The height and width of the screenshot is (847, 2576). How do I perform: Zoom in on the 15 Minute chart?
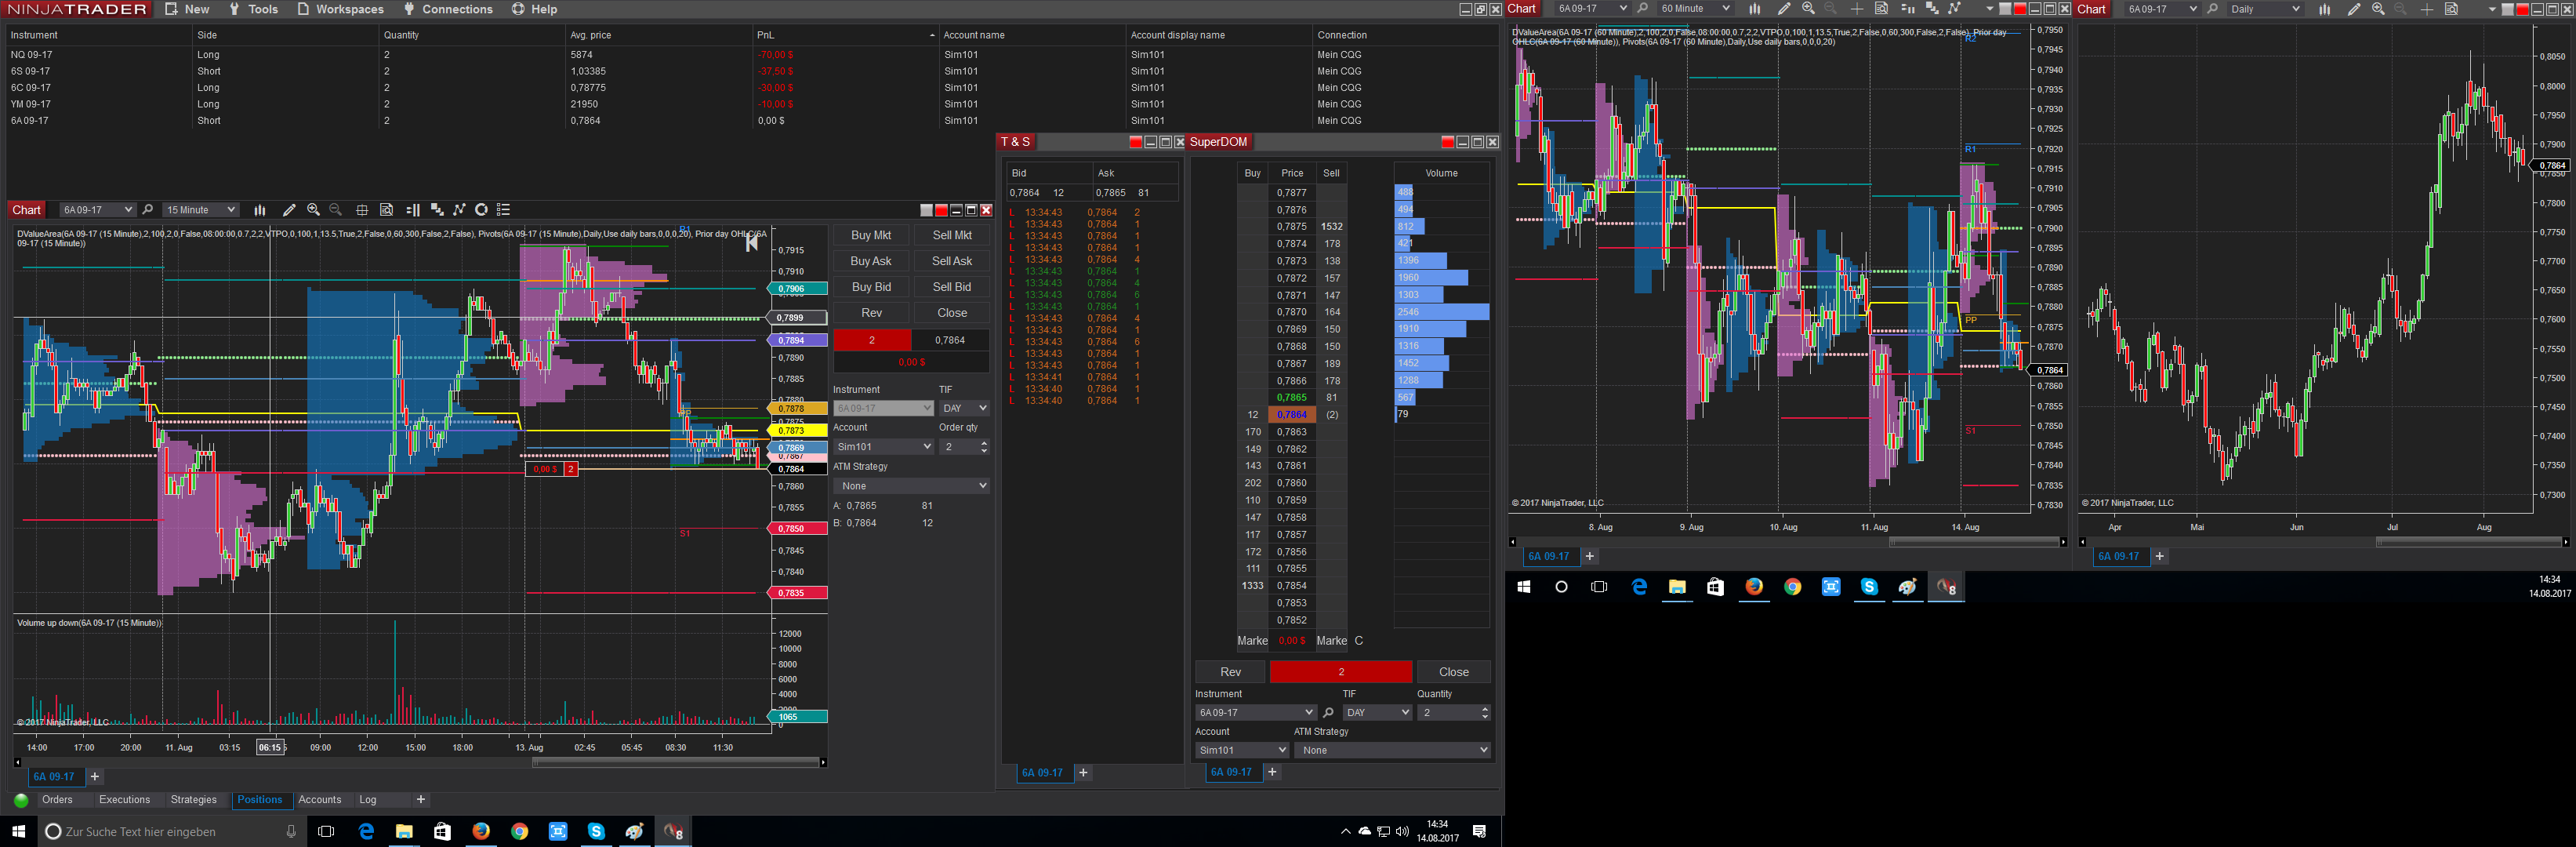coord(313,210)
